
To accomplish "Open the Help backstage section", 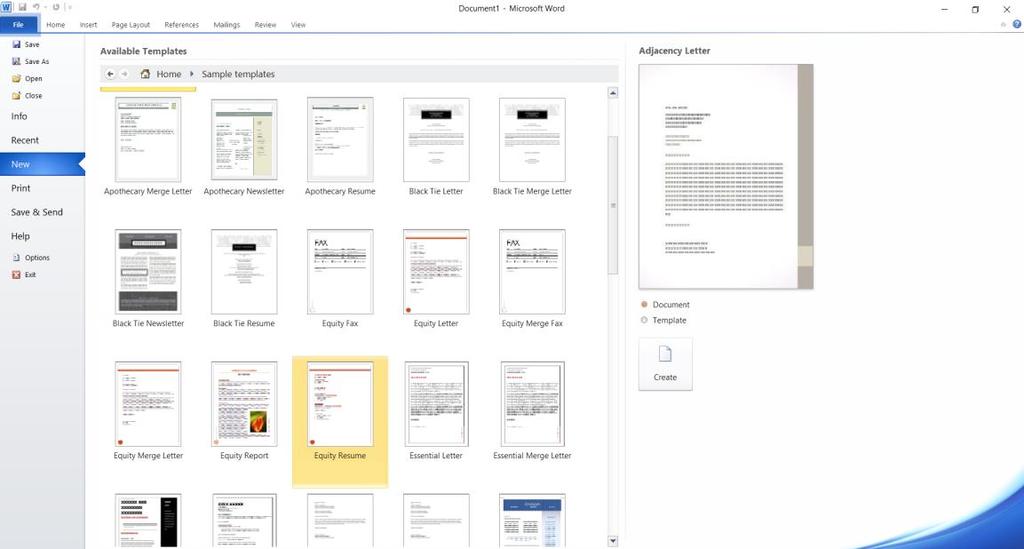I will tap(20, 236).
